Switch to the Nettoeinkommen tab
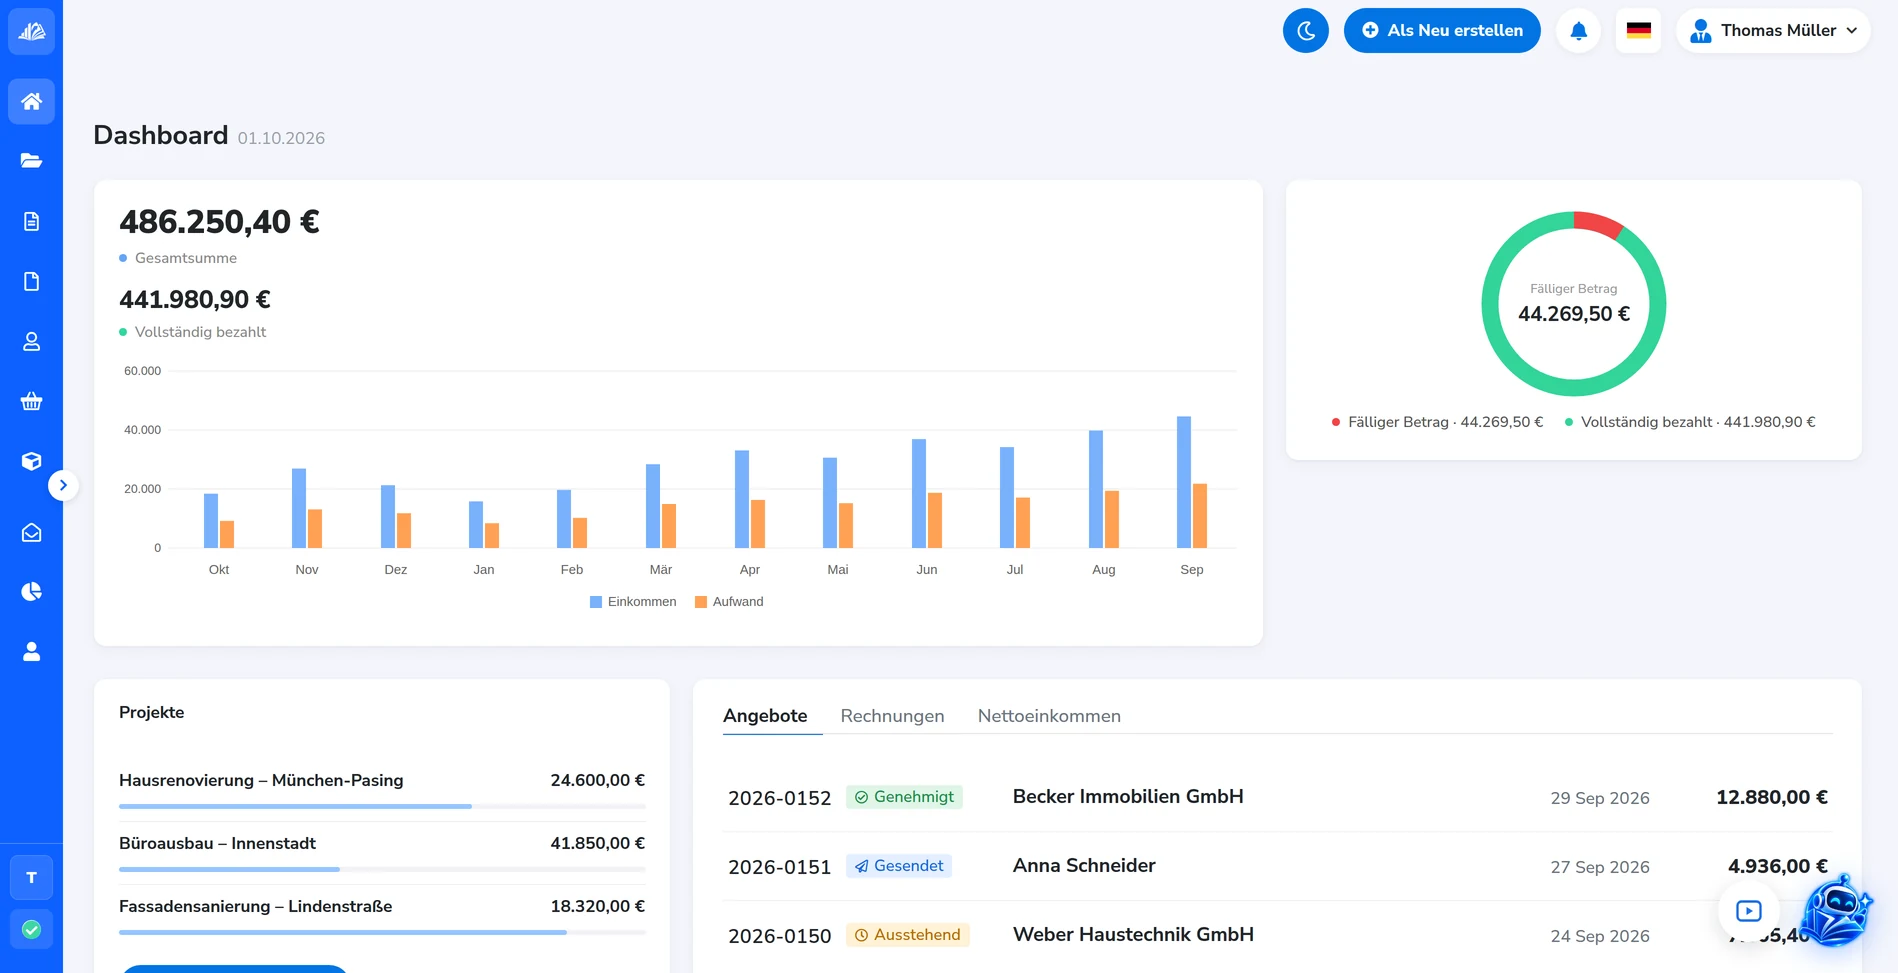The height and width of the screenshot is (973, 1898). pos(1049,716)
